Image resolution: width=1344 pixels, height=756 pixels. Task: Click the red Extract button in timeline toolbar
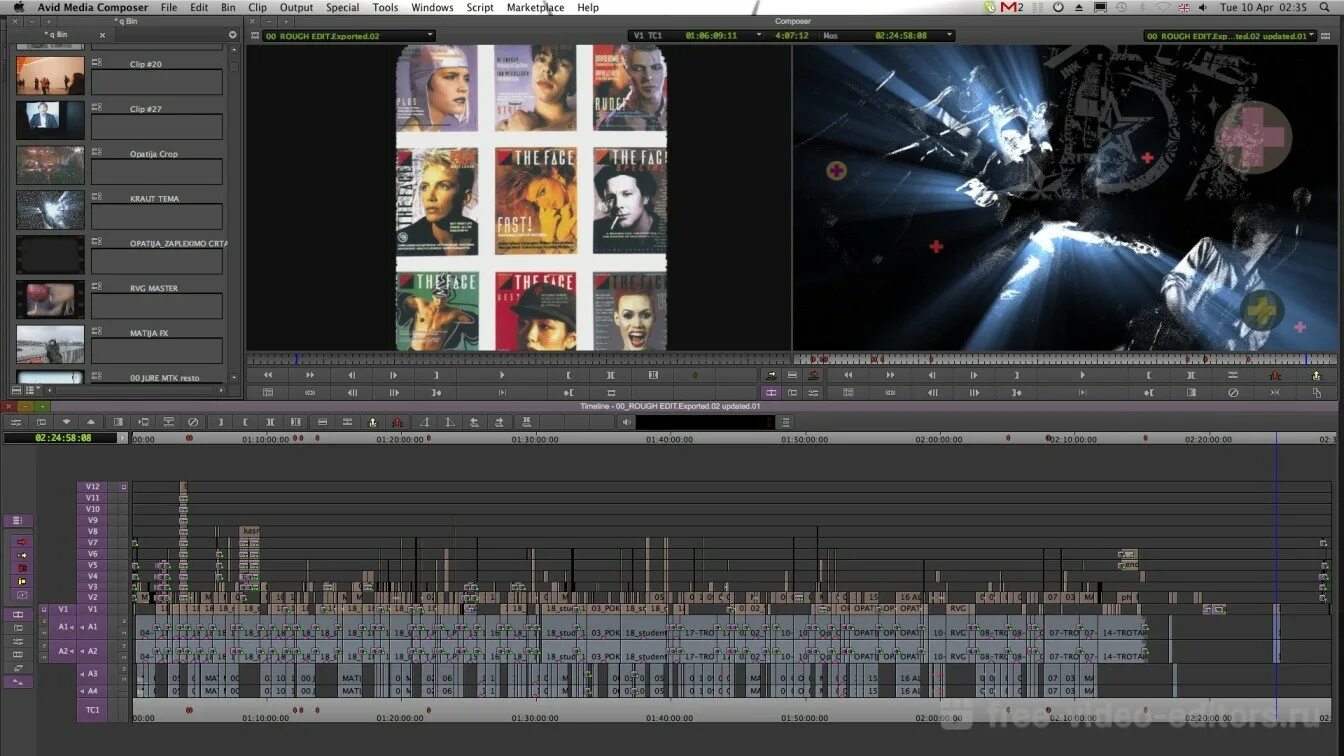click(397, 422)
